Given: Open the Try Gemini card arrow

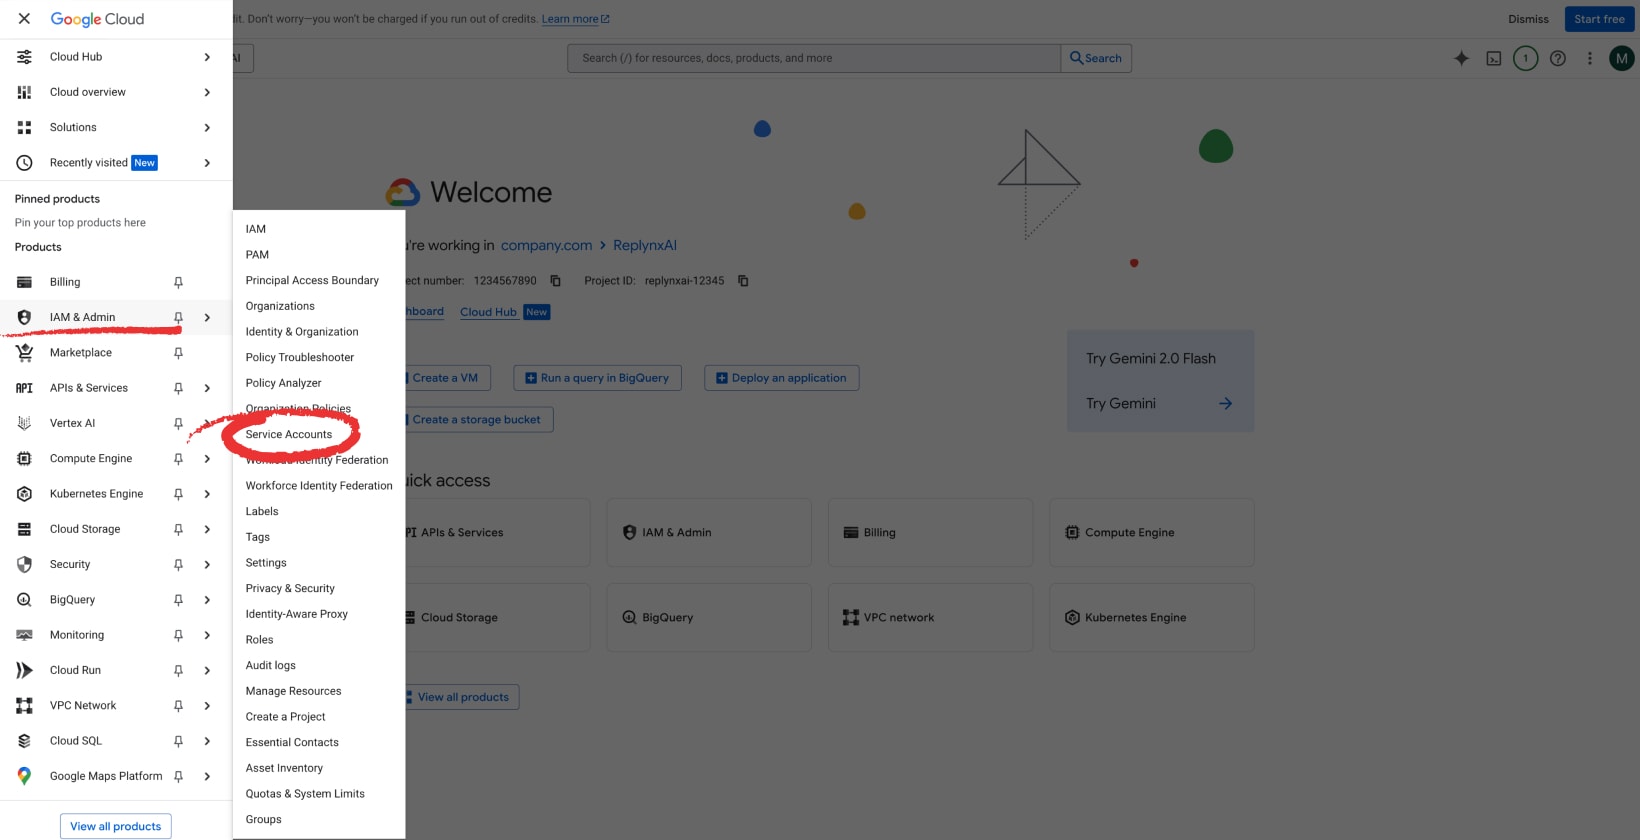Looking at the screenshot, I should click(x=1225, y=404).
